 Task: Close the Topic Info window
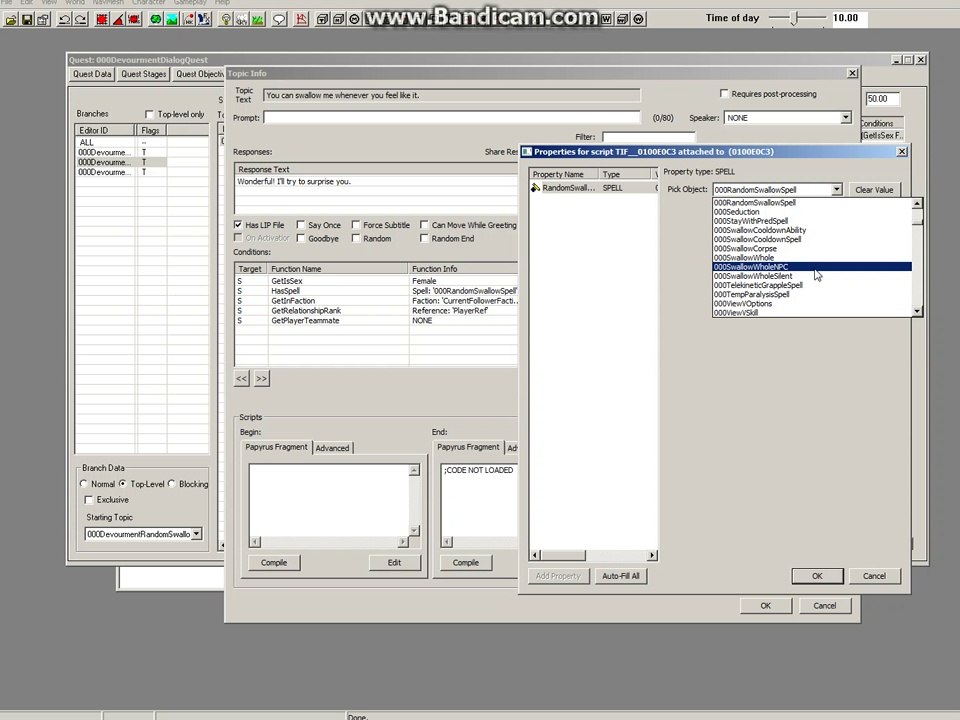[x=852, y=73]
